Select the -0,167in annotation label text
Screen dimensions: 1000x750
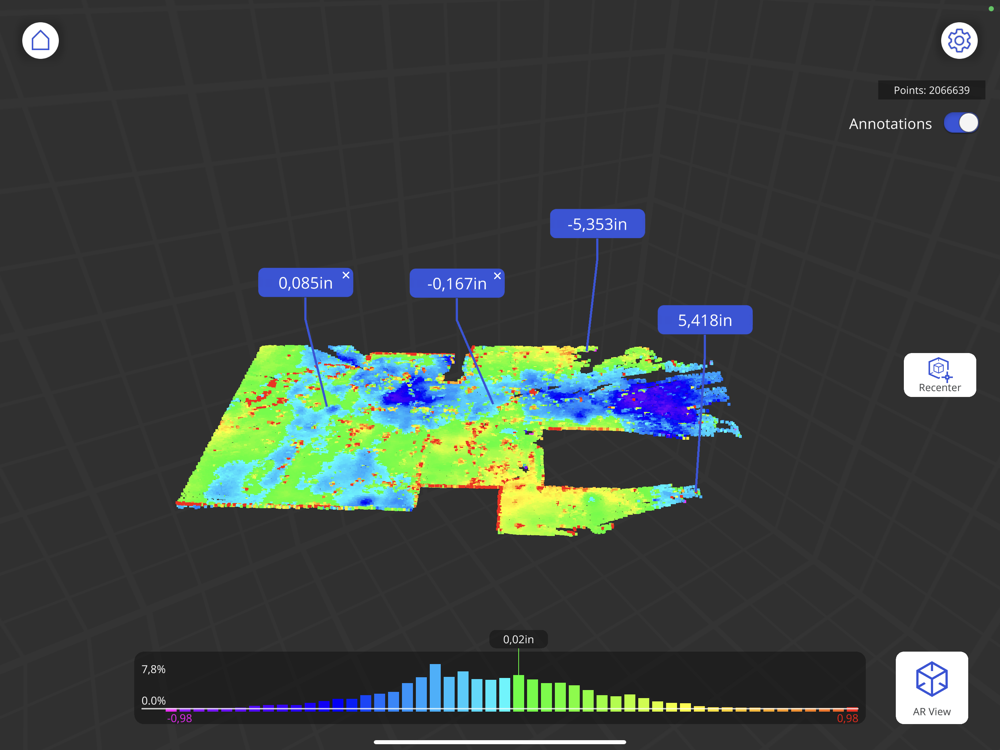point(457,283)
